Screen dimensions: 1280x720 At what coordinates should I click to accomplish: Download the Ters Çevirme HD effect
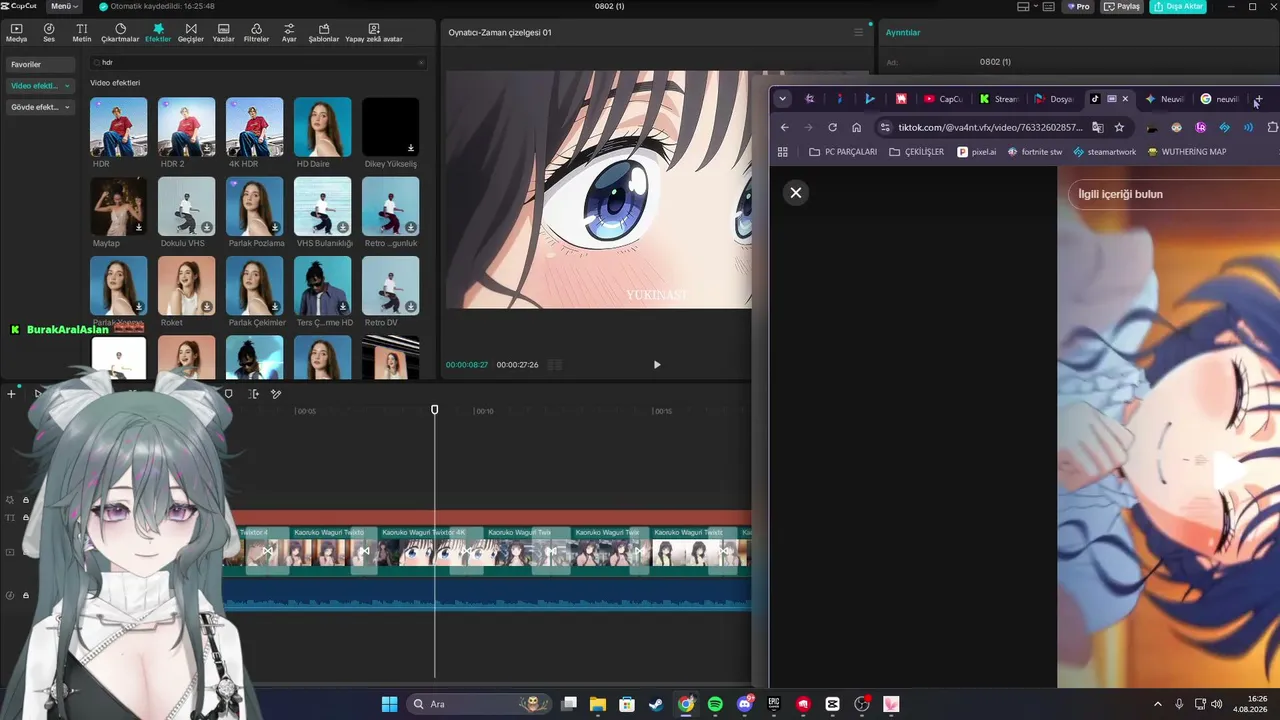click(x=343, y=306)
